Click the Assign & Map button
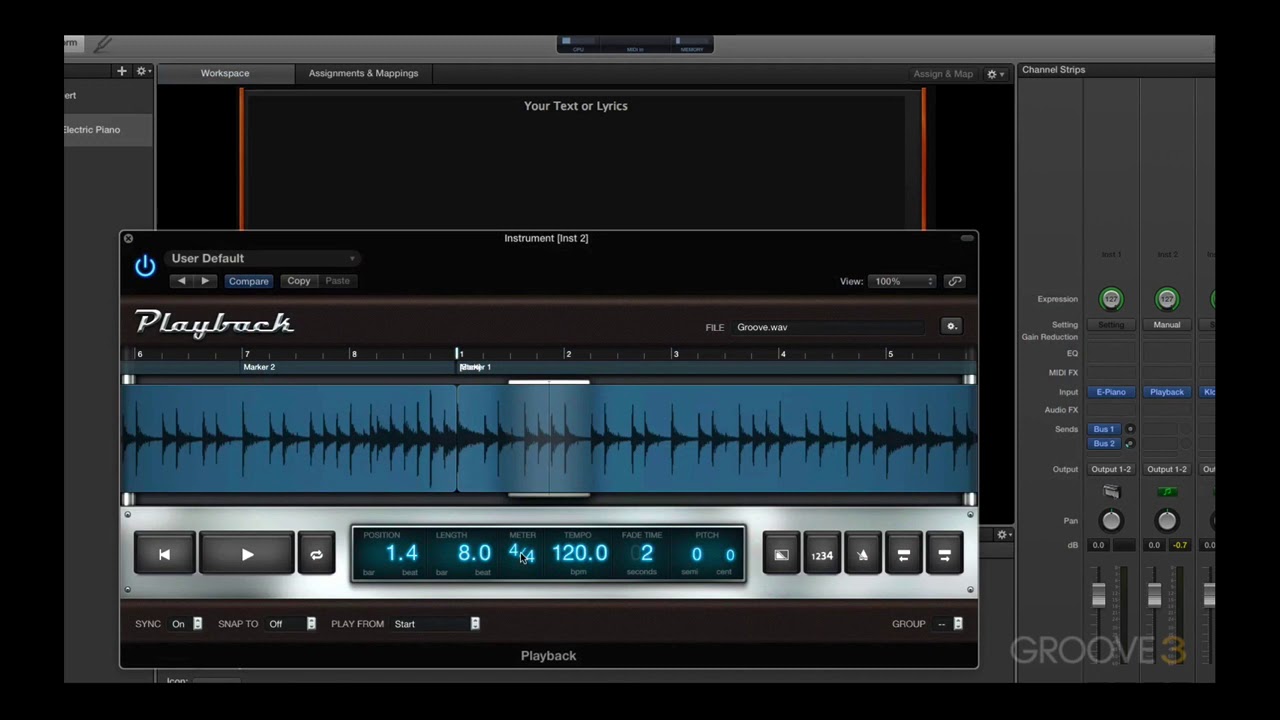Screen dimensions: 1280x720 tap(942, 74)
